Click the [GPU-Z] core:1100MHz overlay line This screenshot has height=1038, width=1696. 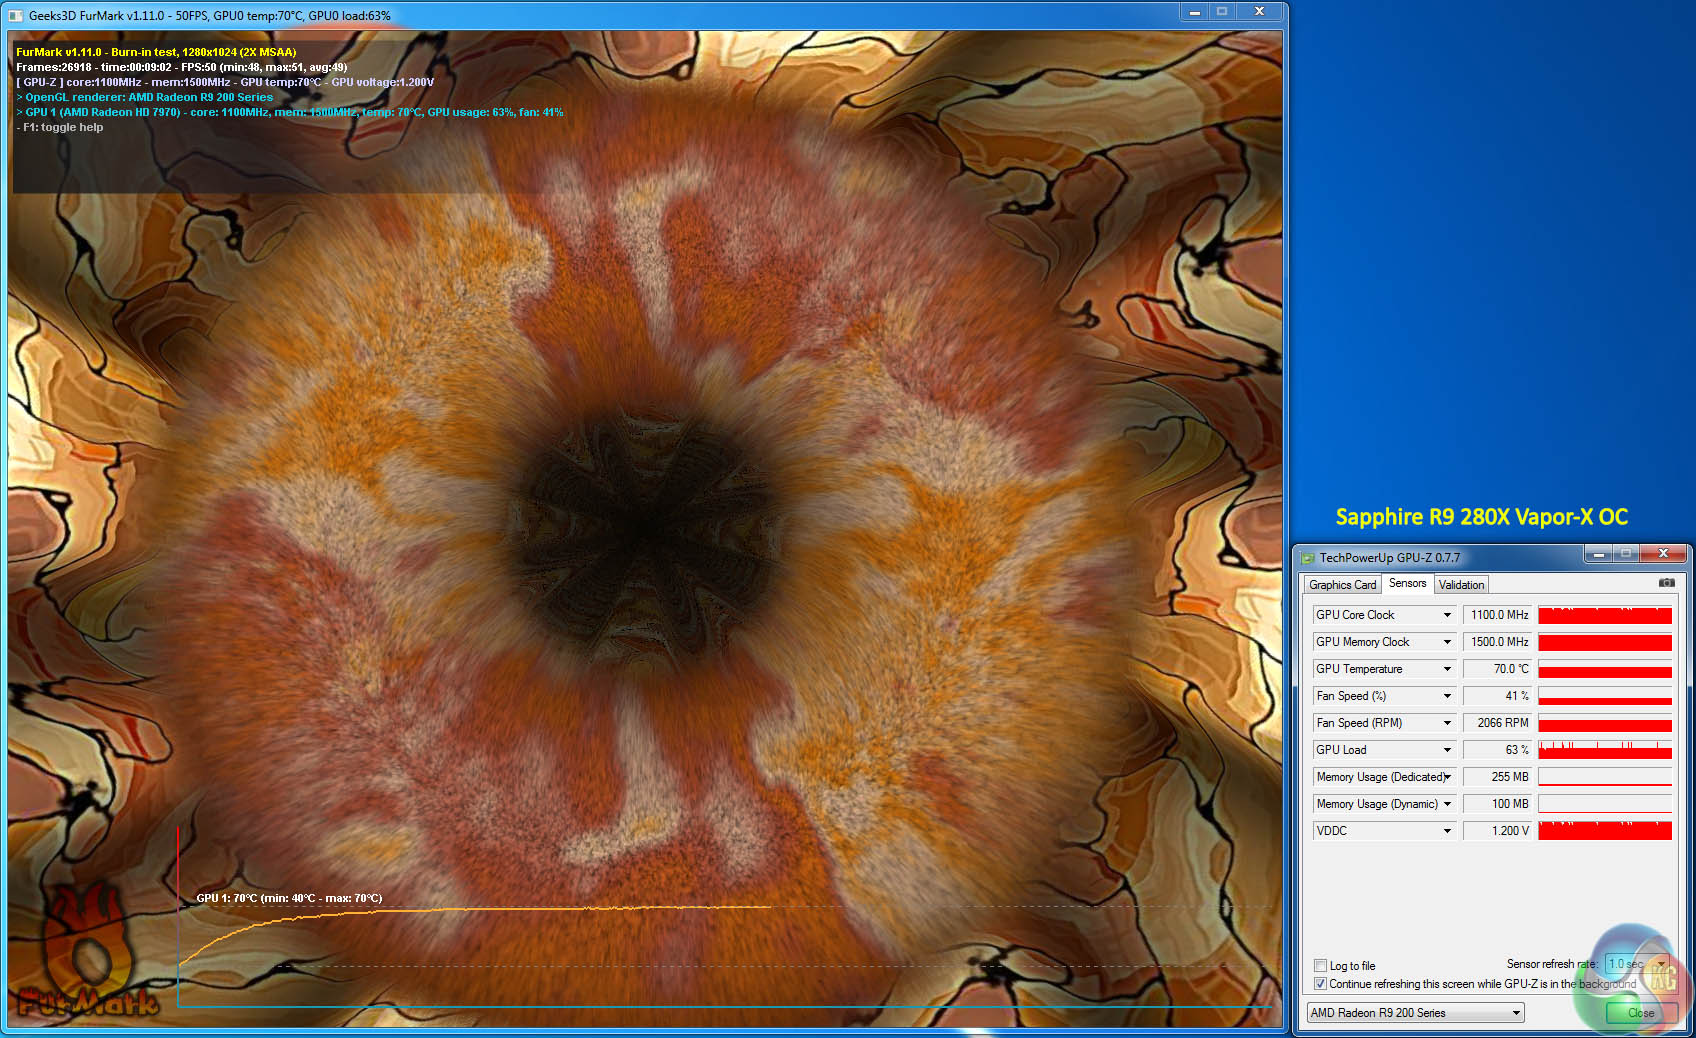coord(225,82)
